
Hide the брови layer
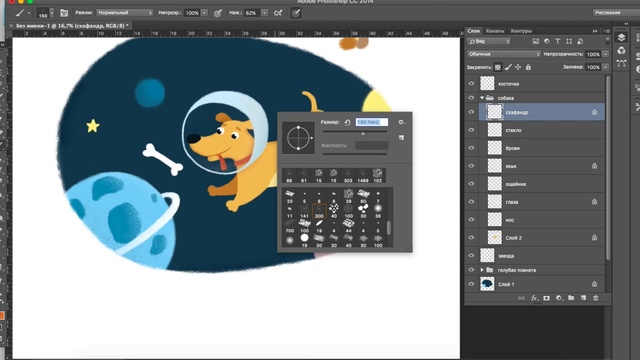471,148
